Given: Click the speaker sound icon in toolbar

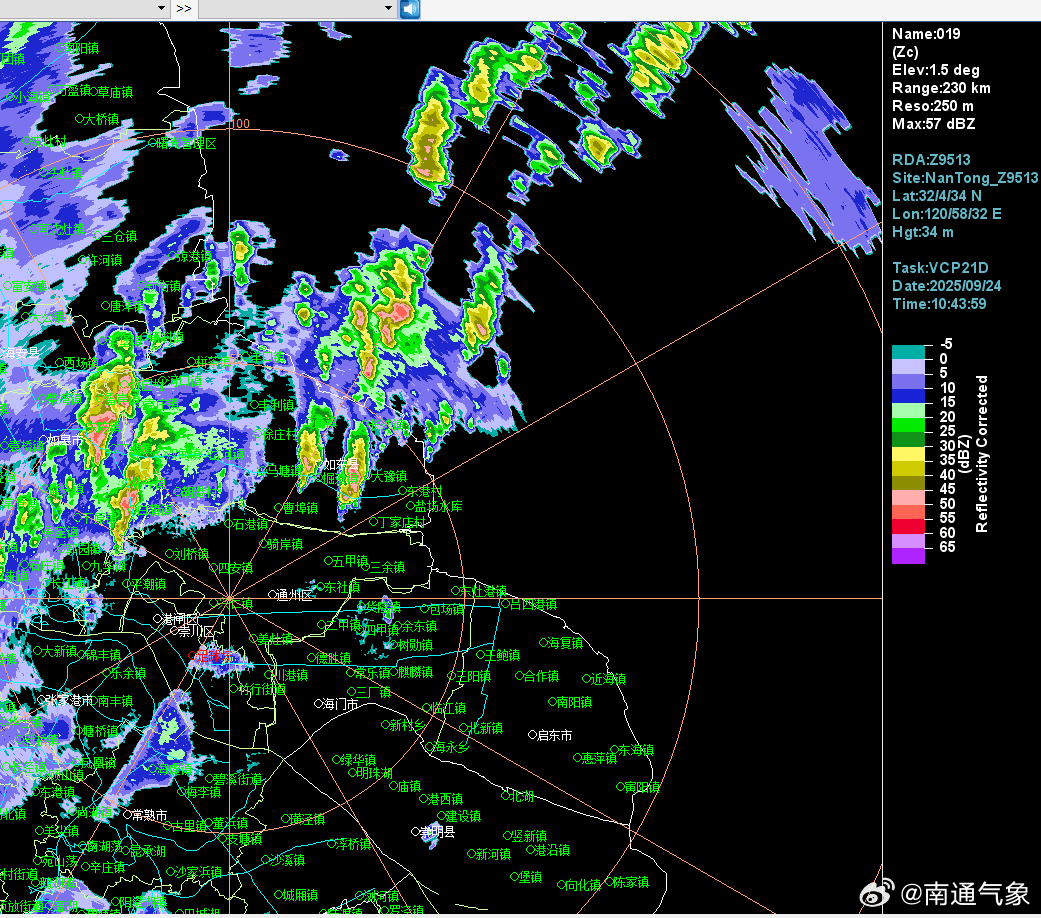Looking at the screenshot, I should point(410,9).
